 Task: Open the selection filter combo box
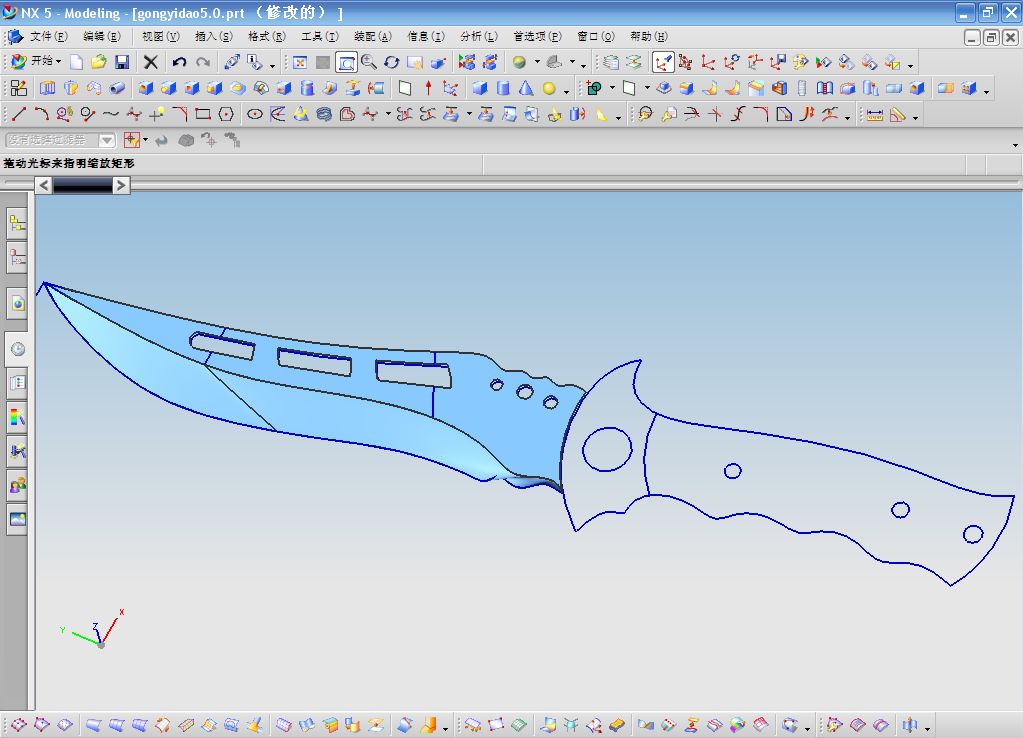click(60, 140)
